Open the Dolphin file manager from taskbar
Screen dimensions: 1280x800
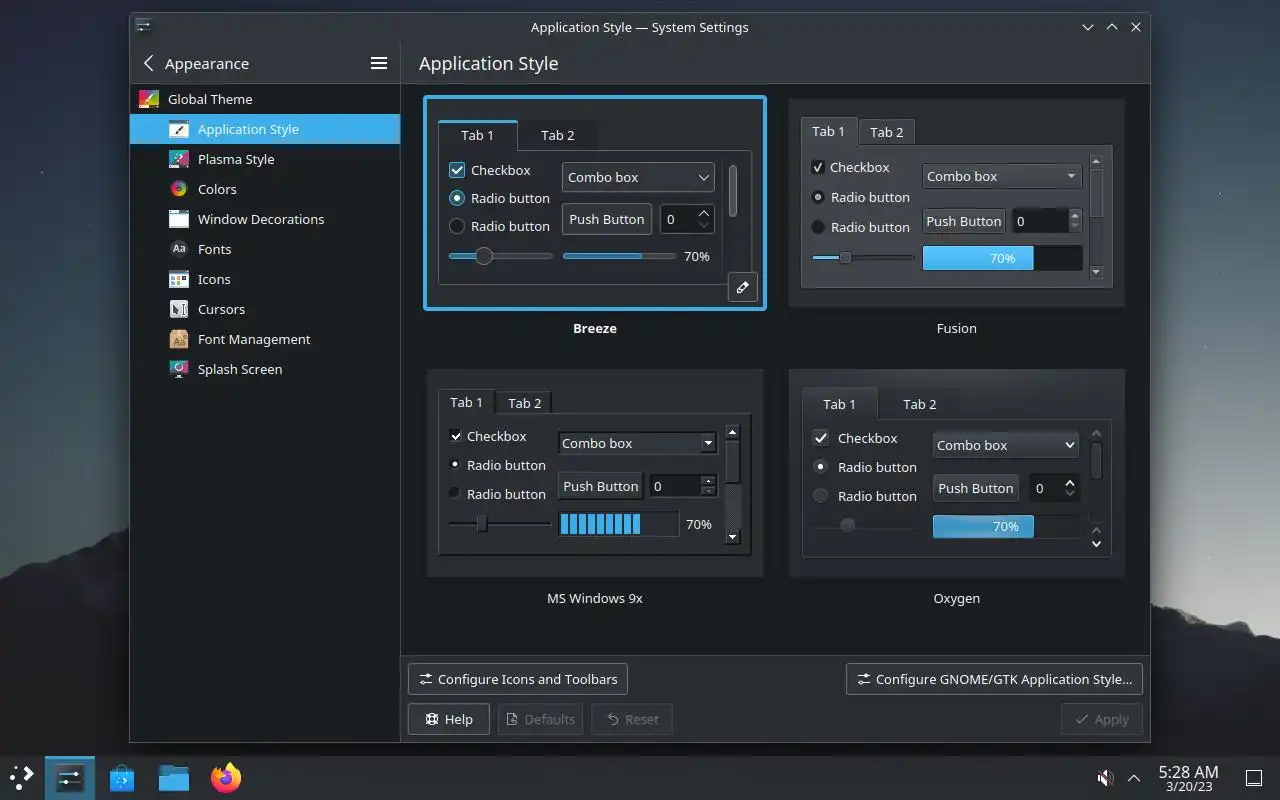click(174, 777)
